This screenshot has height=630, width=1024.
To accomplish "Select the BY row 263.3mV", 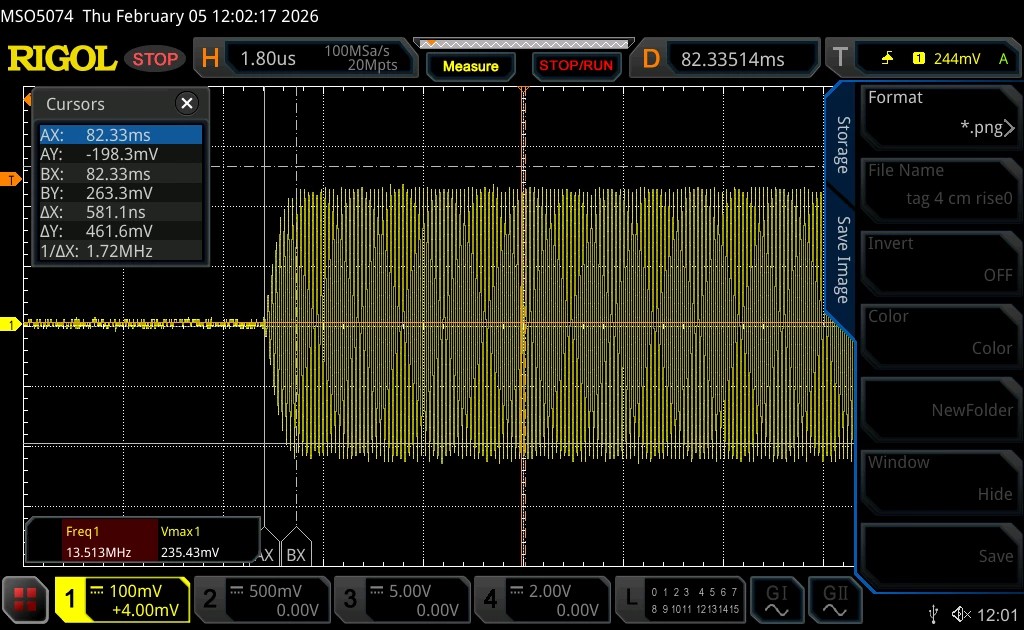I will [121, 193].
